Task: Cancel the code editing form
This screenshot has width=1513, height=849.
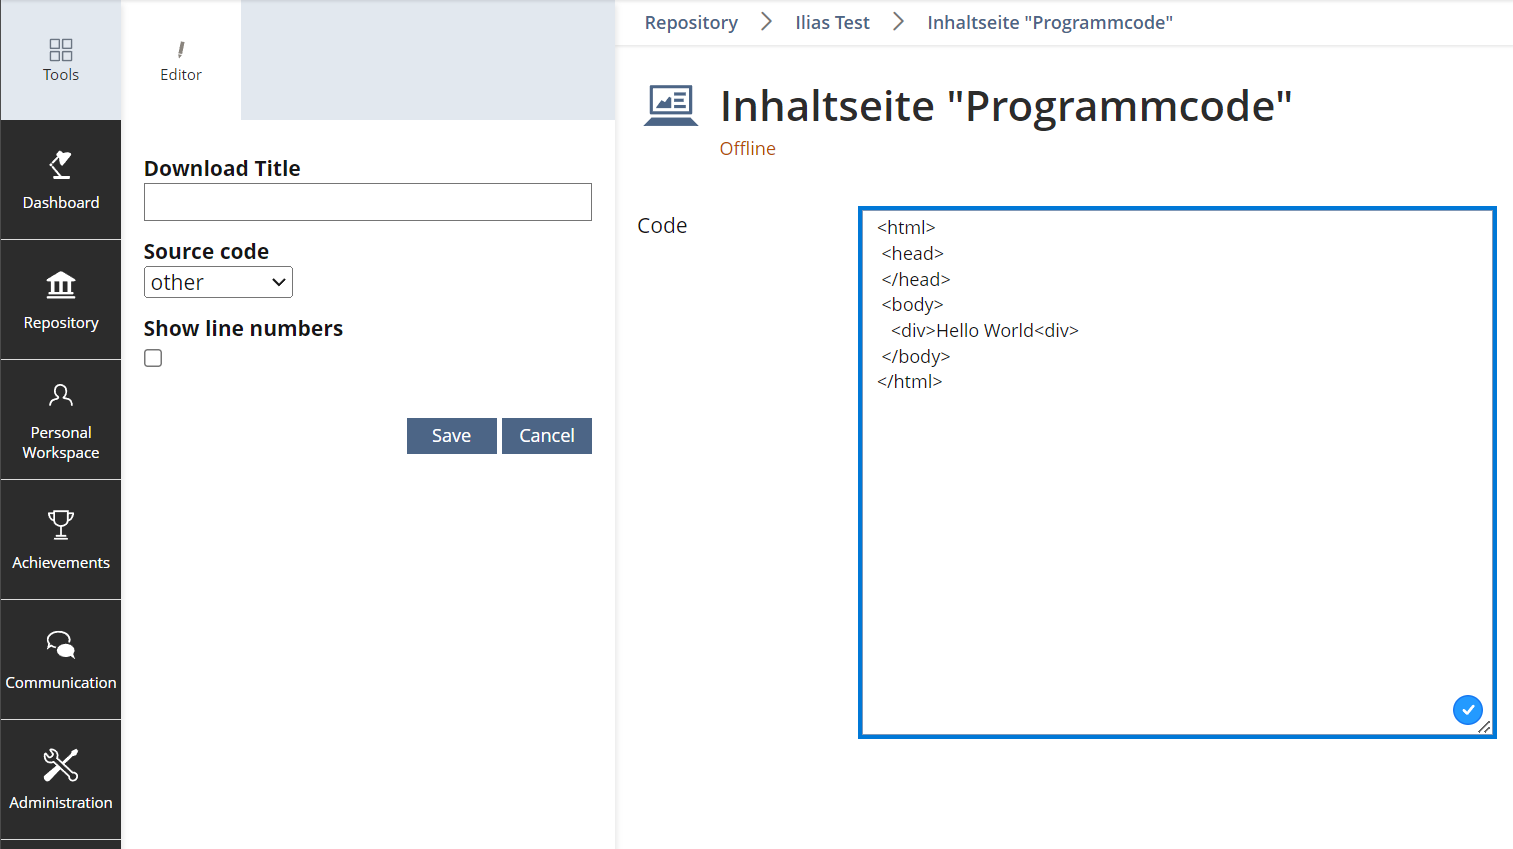Action: tap(546, 436)
